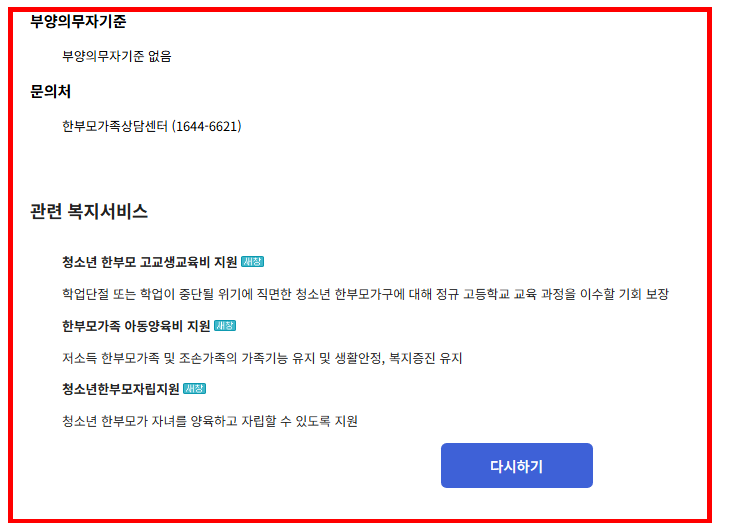Click the 한부모가족상담센터 contact name

[115, 126]
